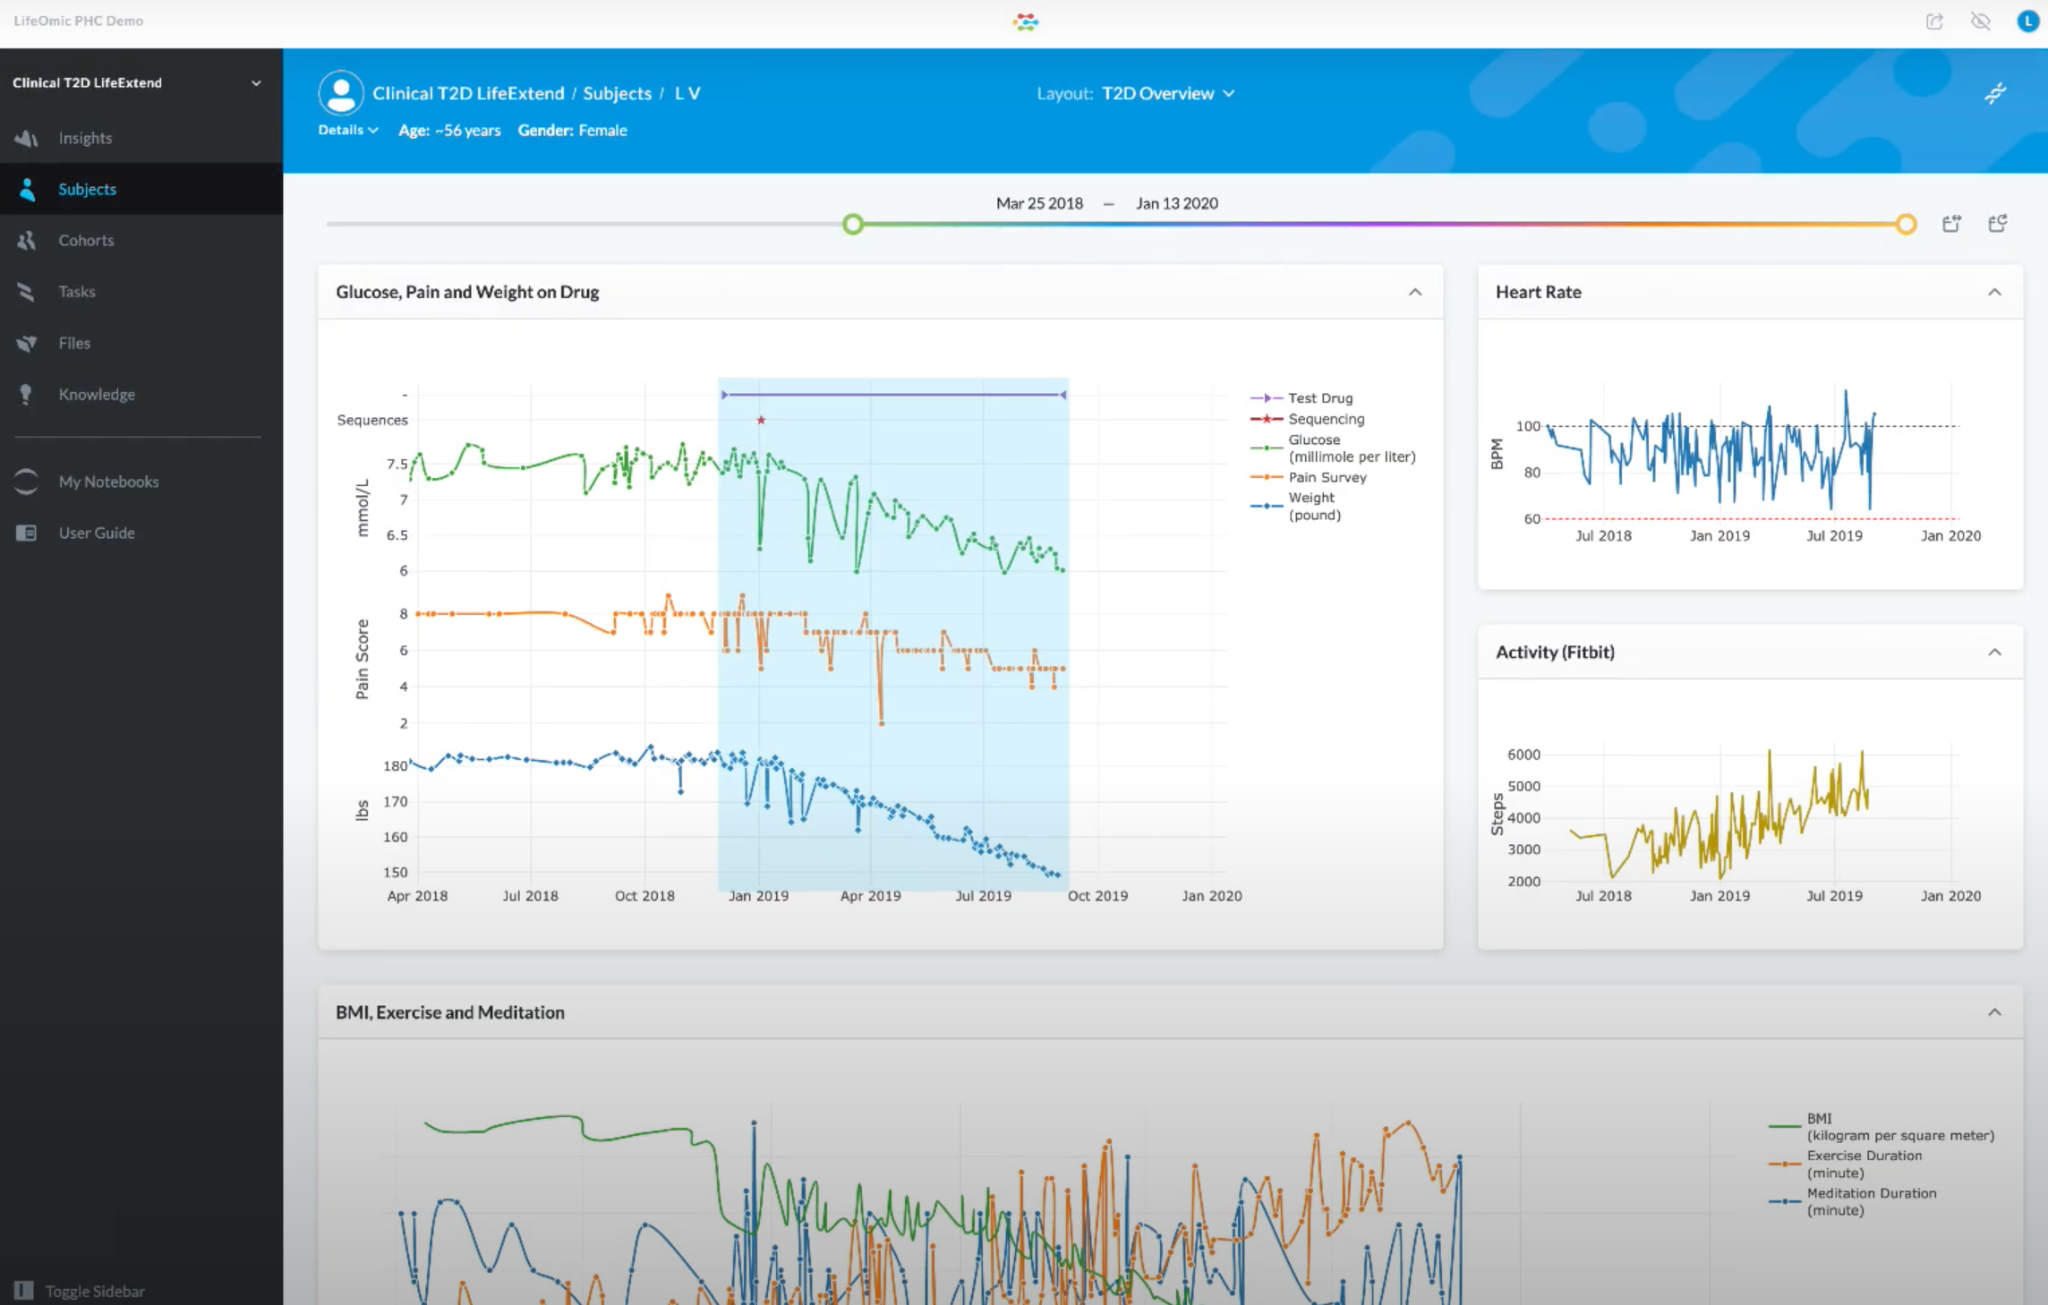
Task: Click the Toggle Sidebar icon
Action: coord(24,1290)
